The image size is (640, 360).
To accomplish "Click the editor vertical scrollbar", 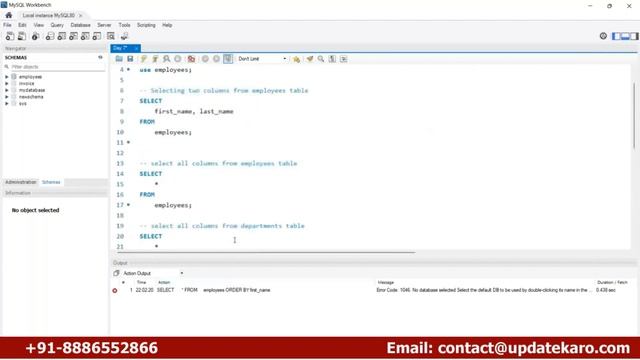I will click(634, 116).
